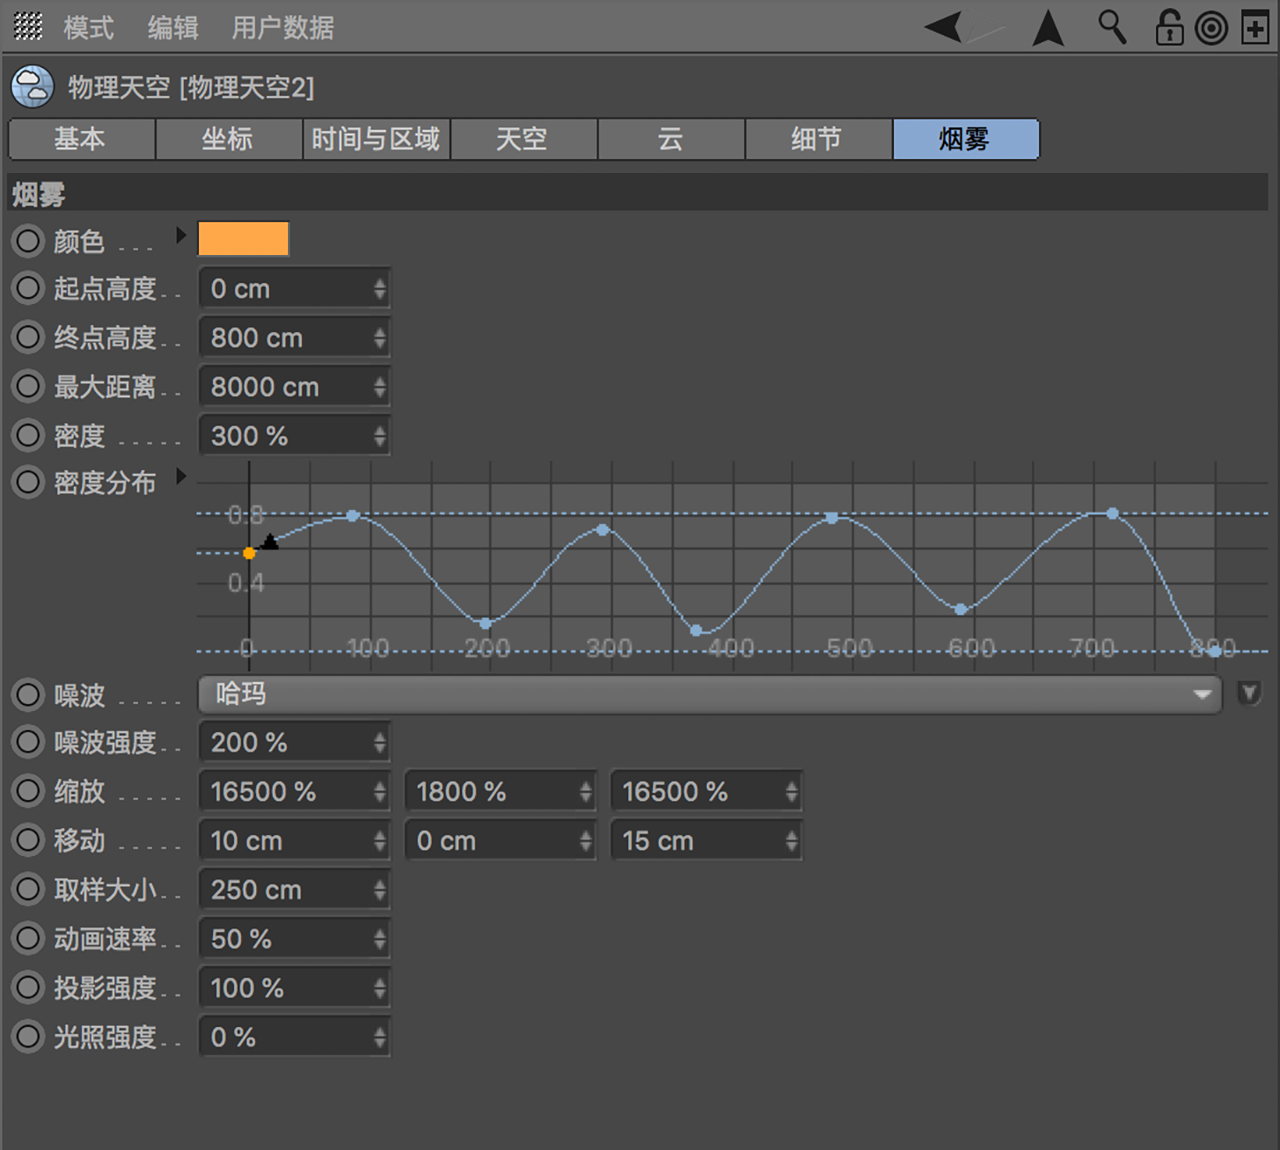Image resolution: width=1280 pixels, height=1150 pixels.
Task: Open new attribute manager plus icon
Action: pyautogui.click(x=1255, y=28)
